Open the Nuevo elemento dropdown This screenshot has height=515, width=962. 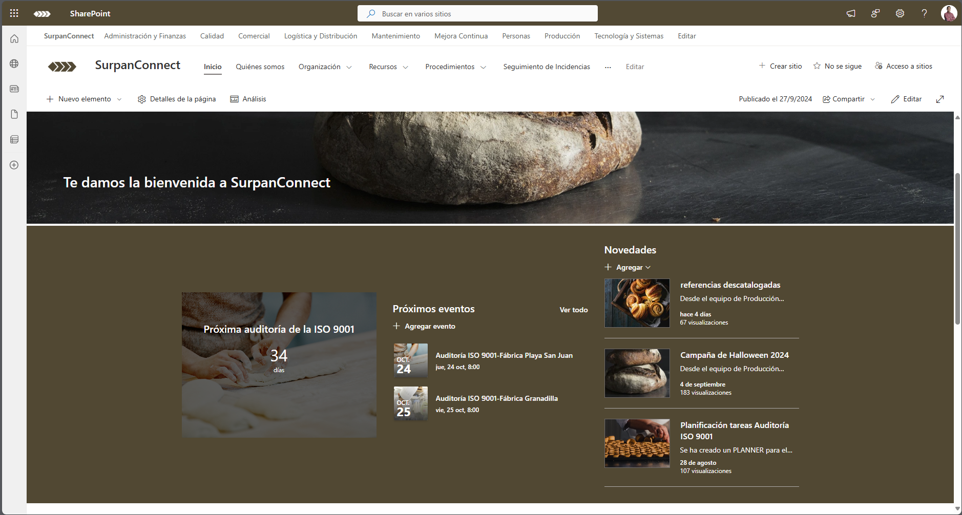[84, 99]
